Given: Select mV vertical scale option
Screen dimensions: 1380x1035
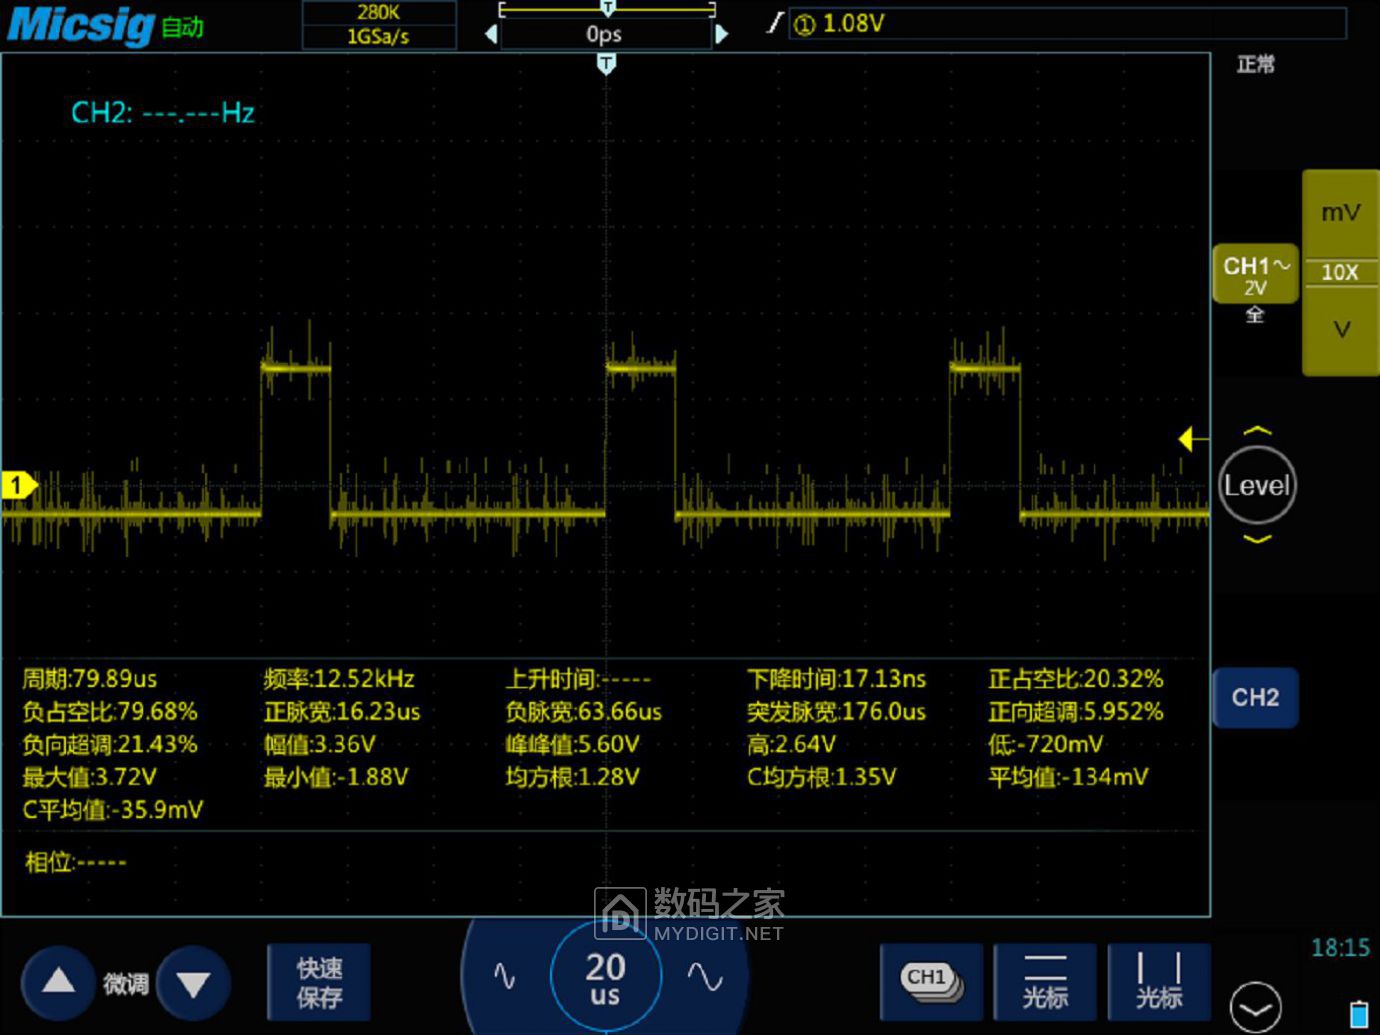Looking at the screenshot, I should (x=1340, y=213).
